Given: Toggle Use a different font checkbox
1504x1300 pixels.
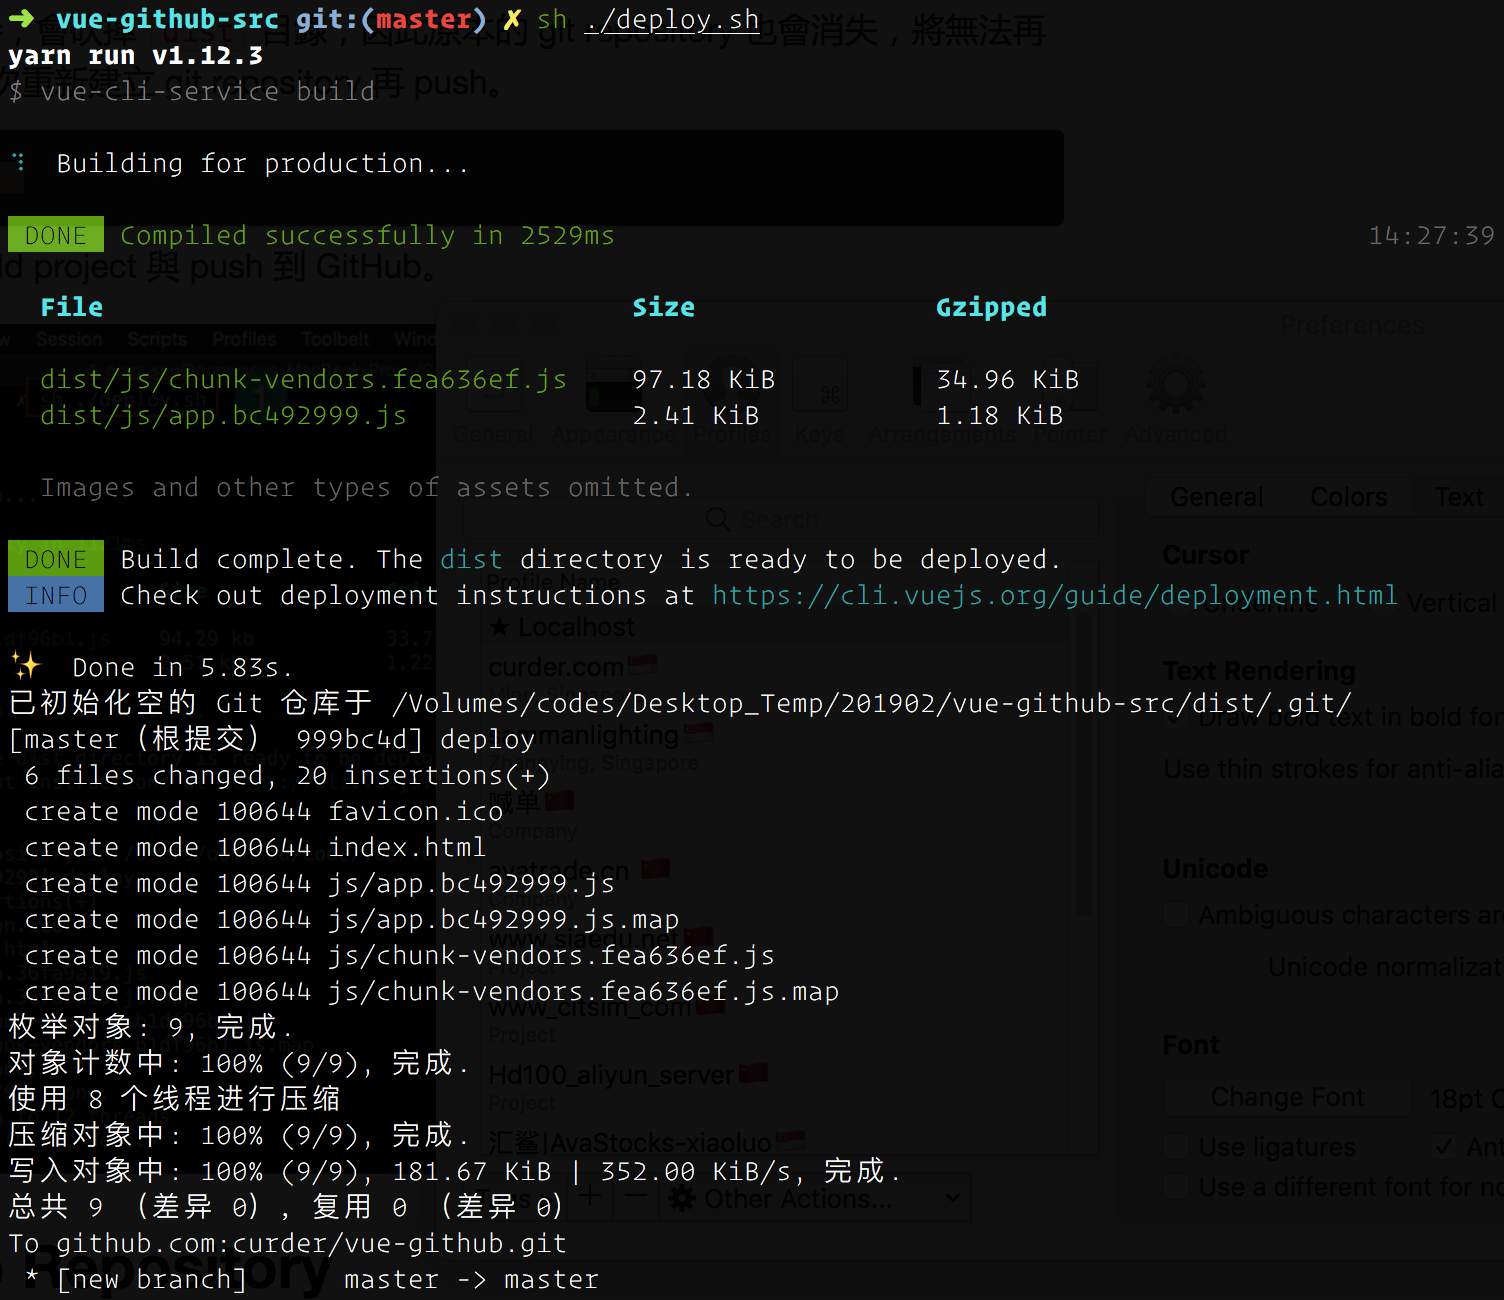Looking at the screenshot, I should (1177, 1187).
